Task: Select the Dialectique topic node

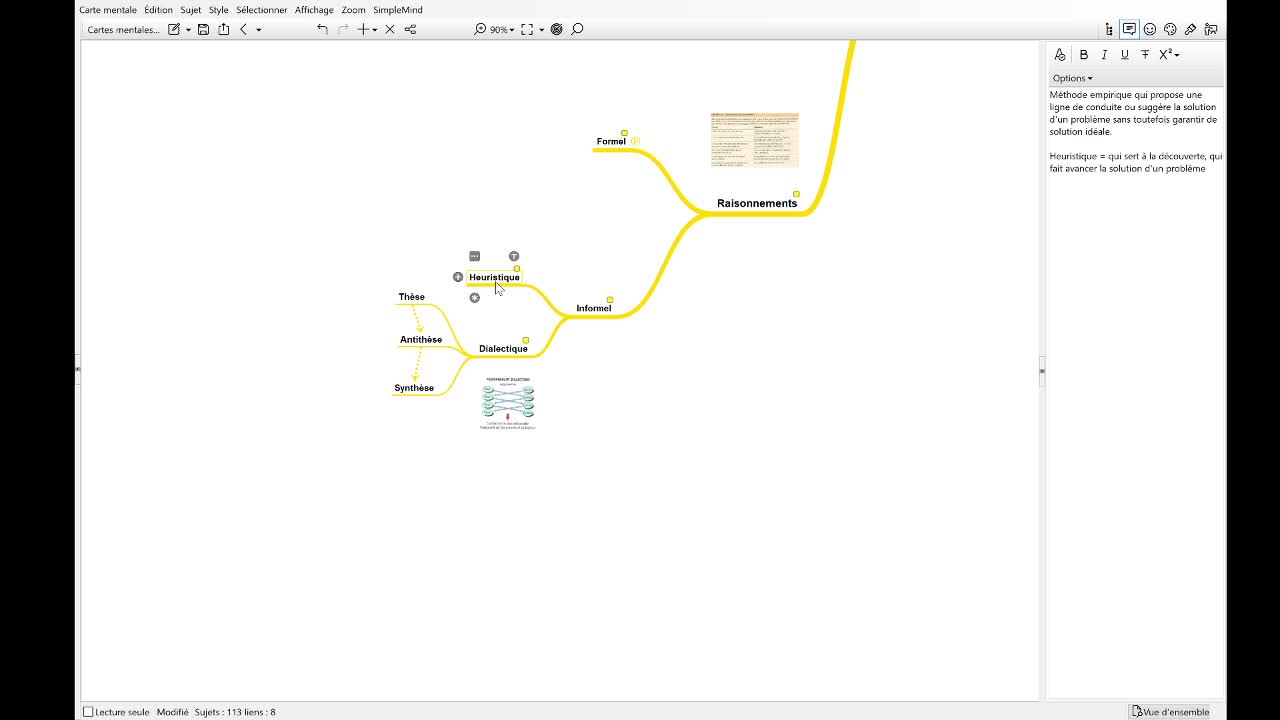Action: coord(503,349)
